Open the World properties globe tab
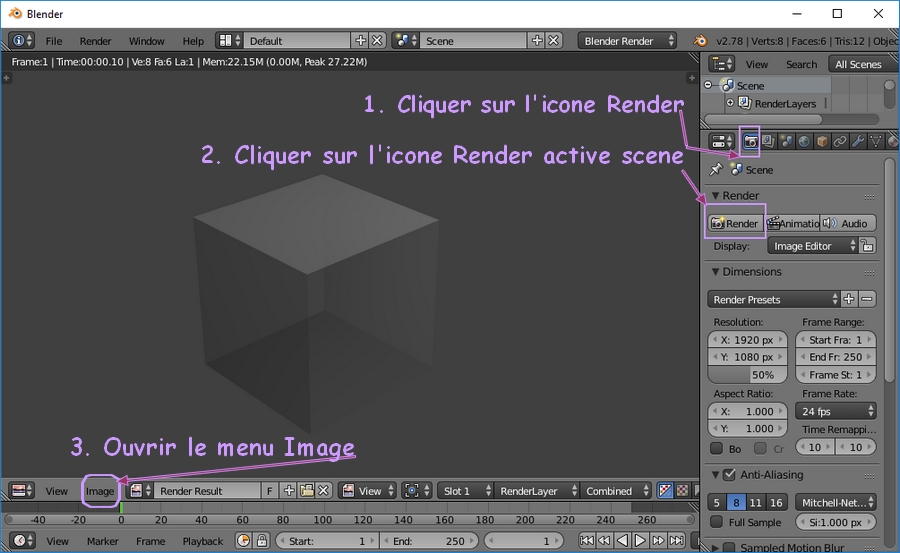The image size is (900, 553). coord(804,141)
